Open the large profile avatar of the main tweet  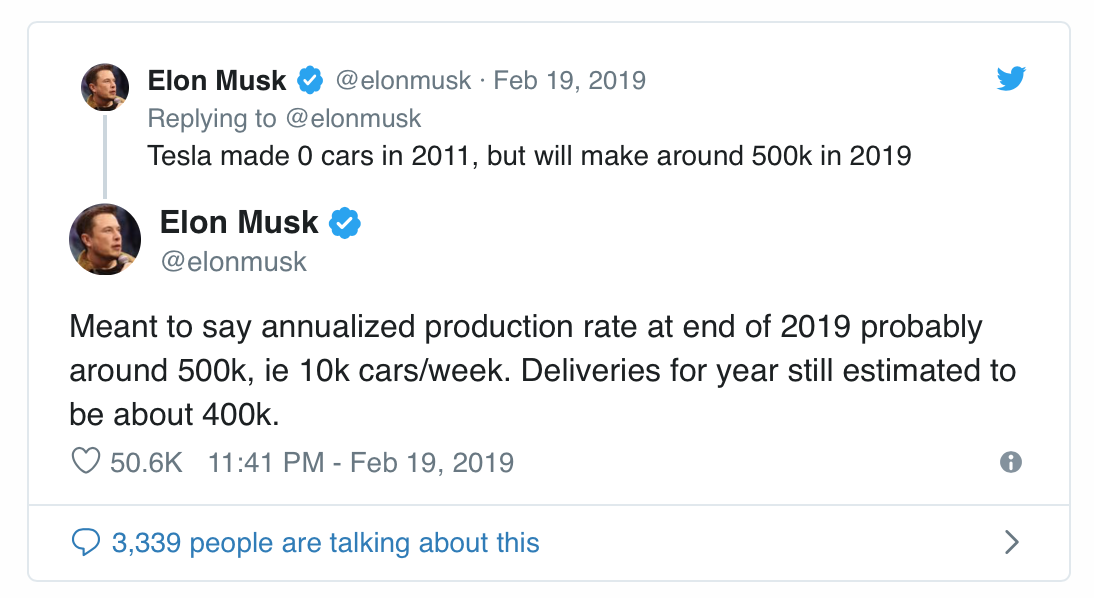pos(105,239)
